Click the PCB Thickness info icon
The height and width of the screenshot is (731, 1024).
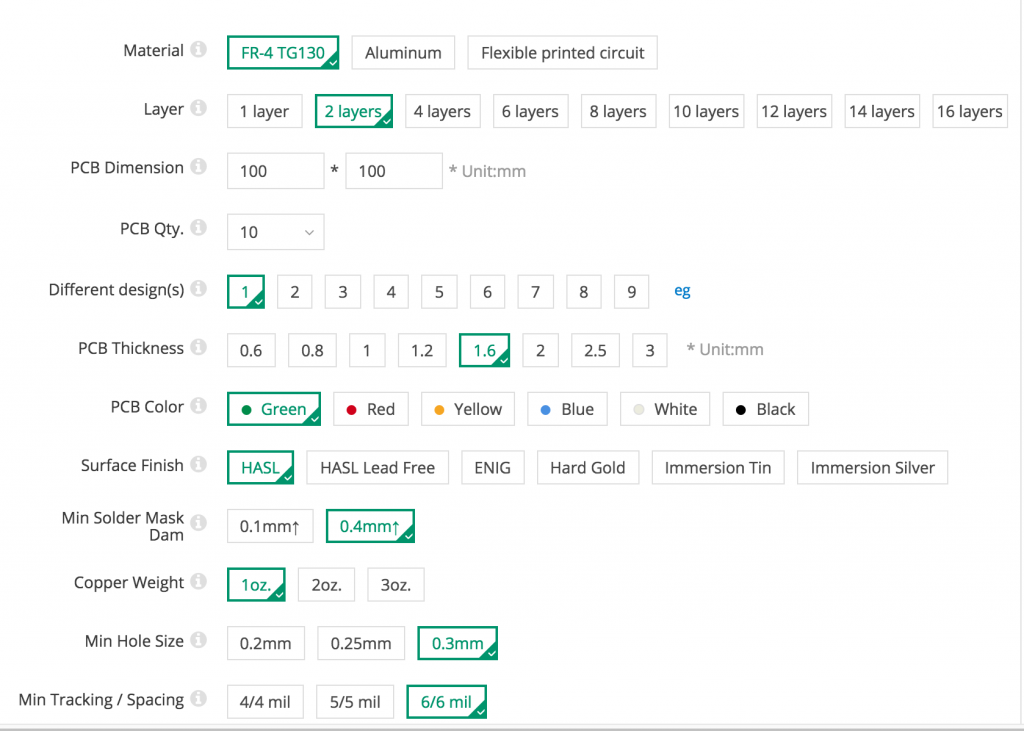click(x=199, y=347)
